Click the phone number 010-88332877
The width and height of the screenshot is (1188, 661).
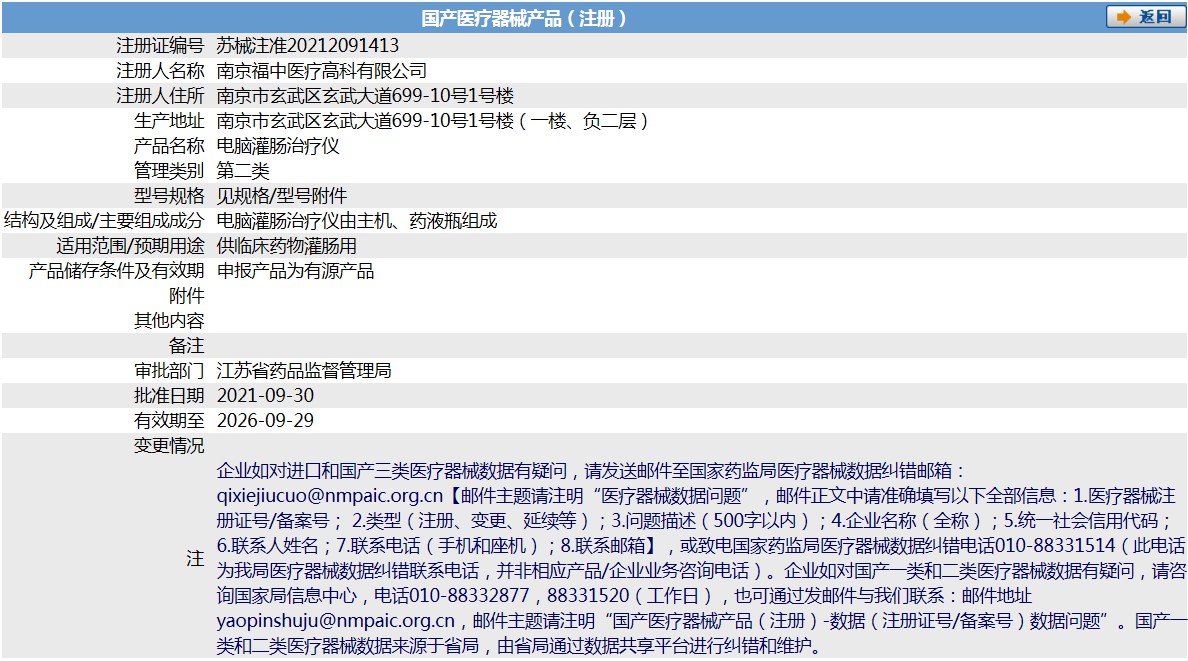pos(469,596)
